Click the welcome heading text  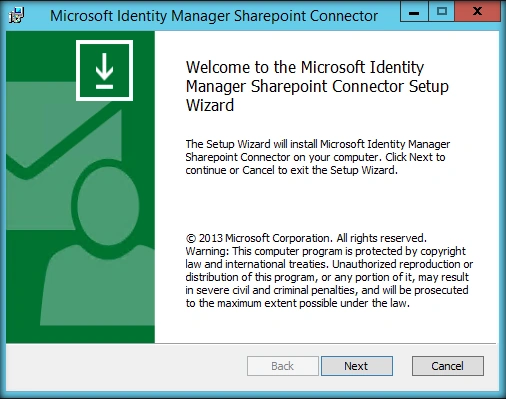click(x=317, y=86)
